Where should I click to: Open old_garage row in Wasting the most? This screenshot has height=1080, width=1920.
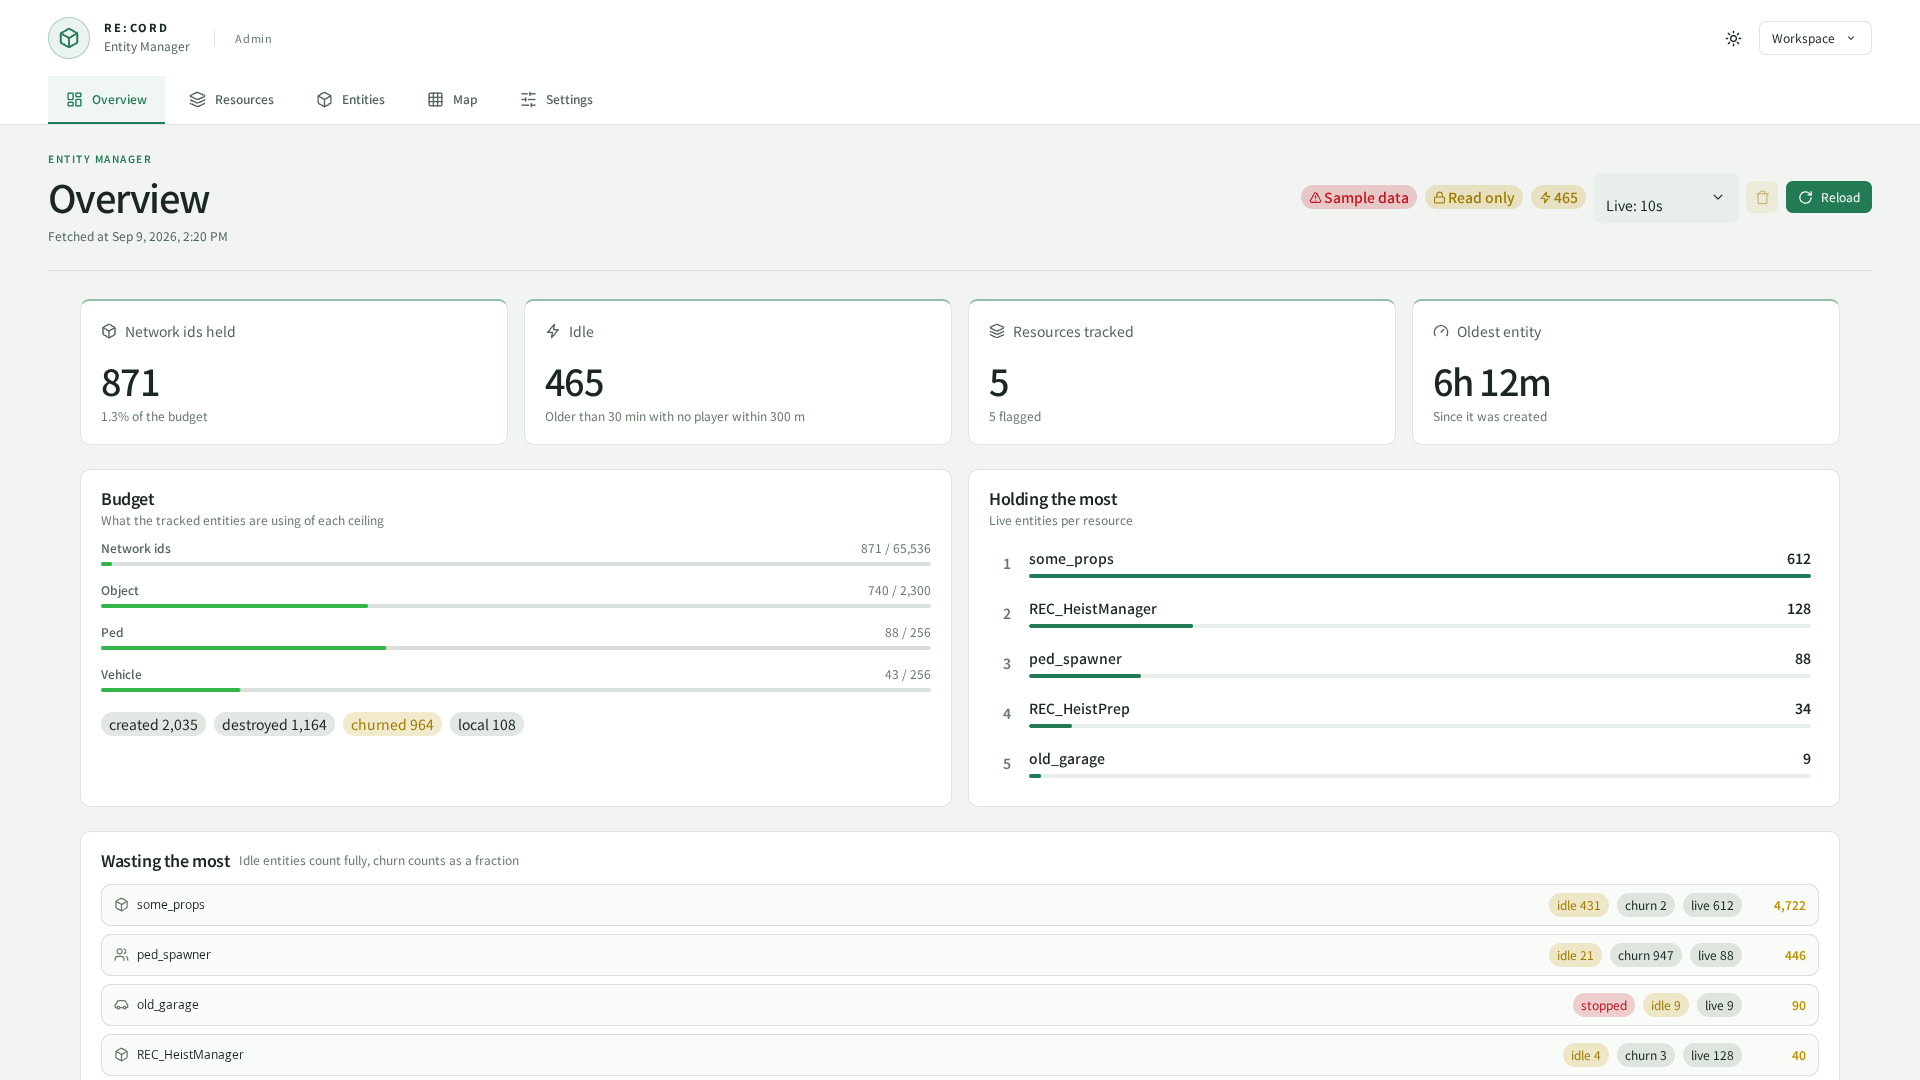pos(959,1005)
